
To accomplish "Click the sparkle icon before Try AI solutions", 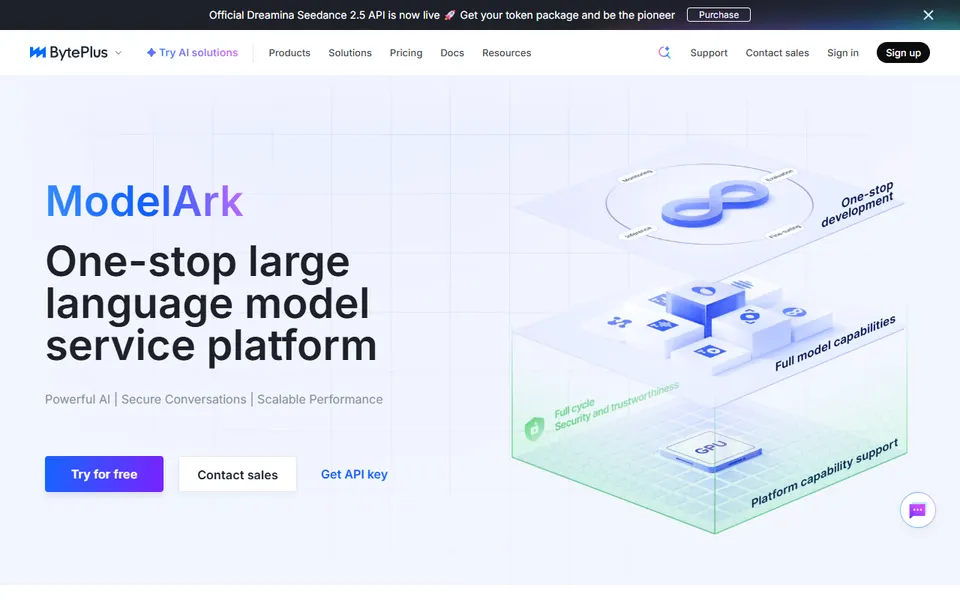I will [x=151, y=53].
